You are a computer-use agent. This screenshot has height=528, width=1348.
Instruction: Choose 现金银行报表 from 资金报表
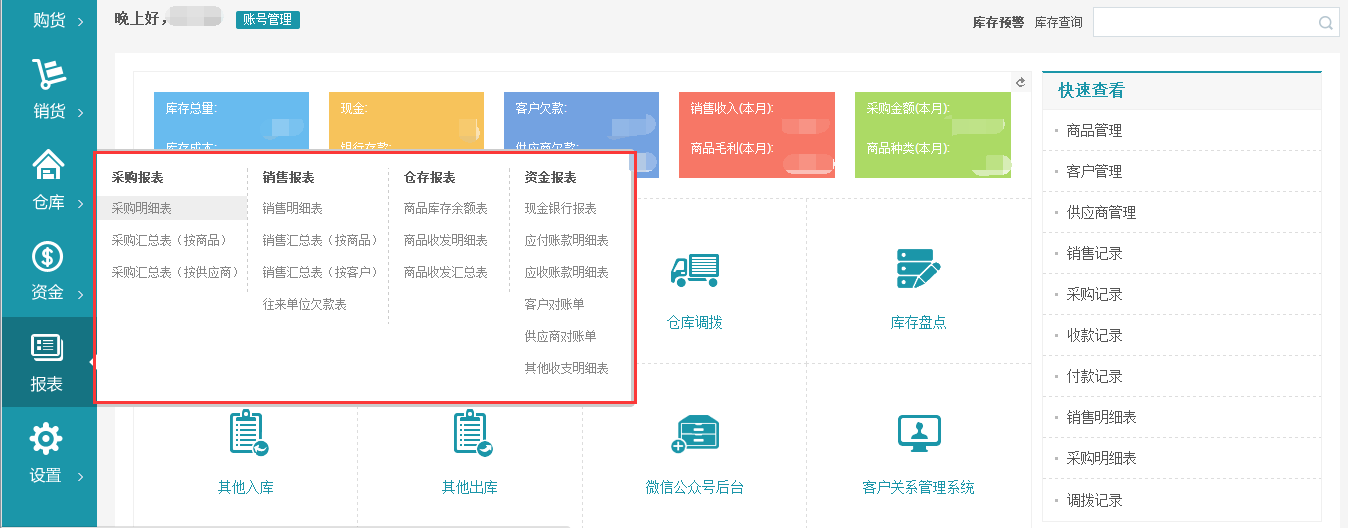coord(560,208)
